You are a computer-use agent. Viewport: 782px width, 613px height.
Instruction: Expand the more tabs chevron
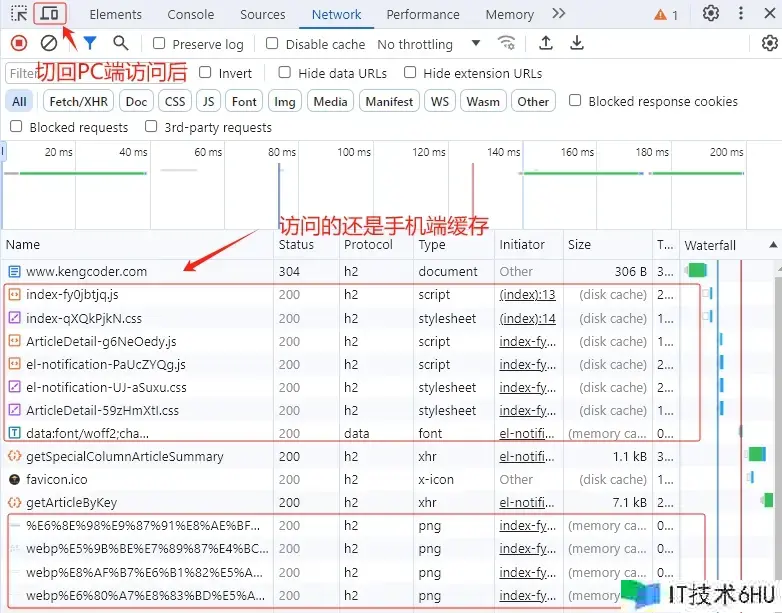tap(558, 14)
